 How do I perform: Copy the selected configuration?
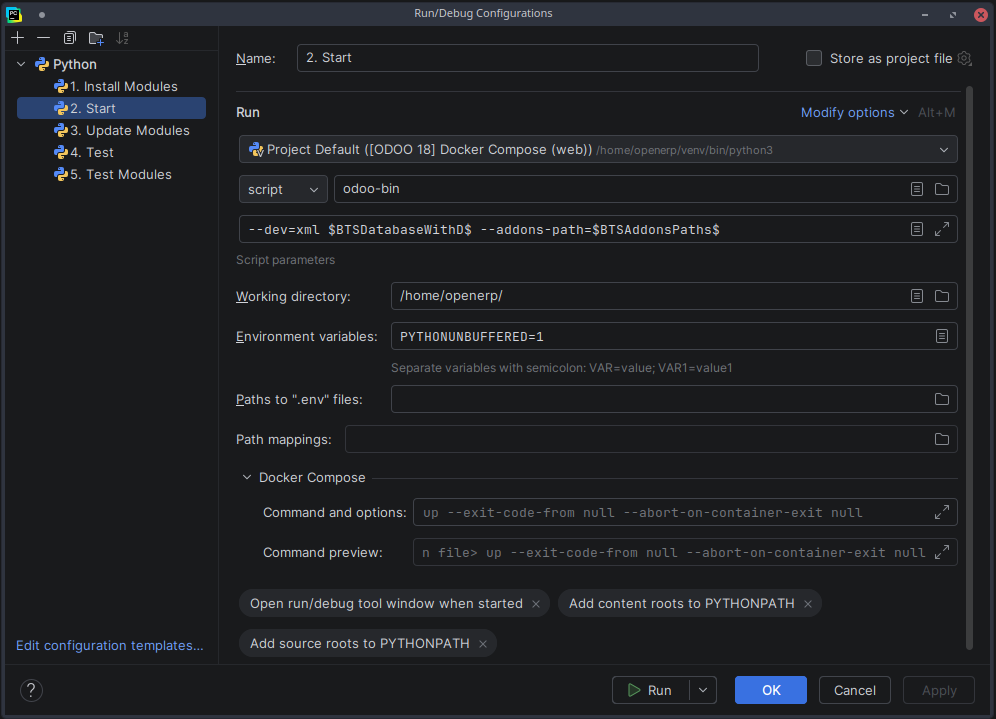70,38
